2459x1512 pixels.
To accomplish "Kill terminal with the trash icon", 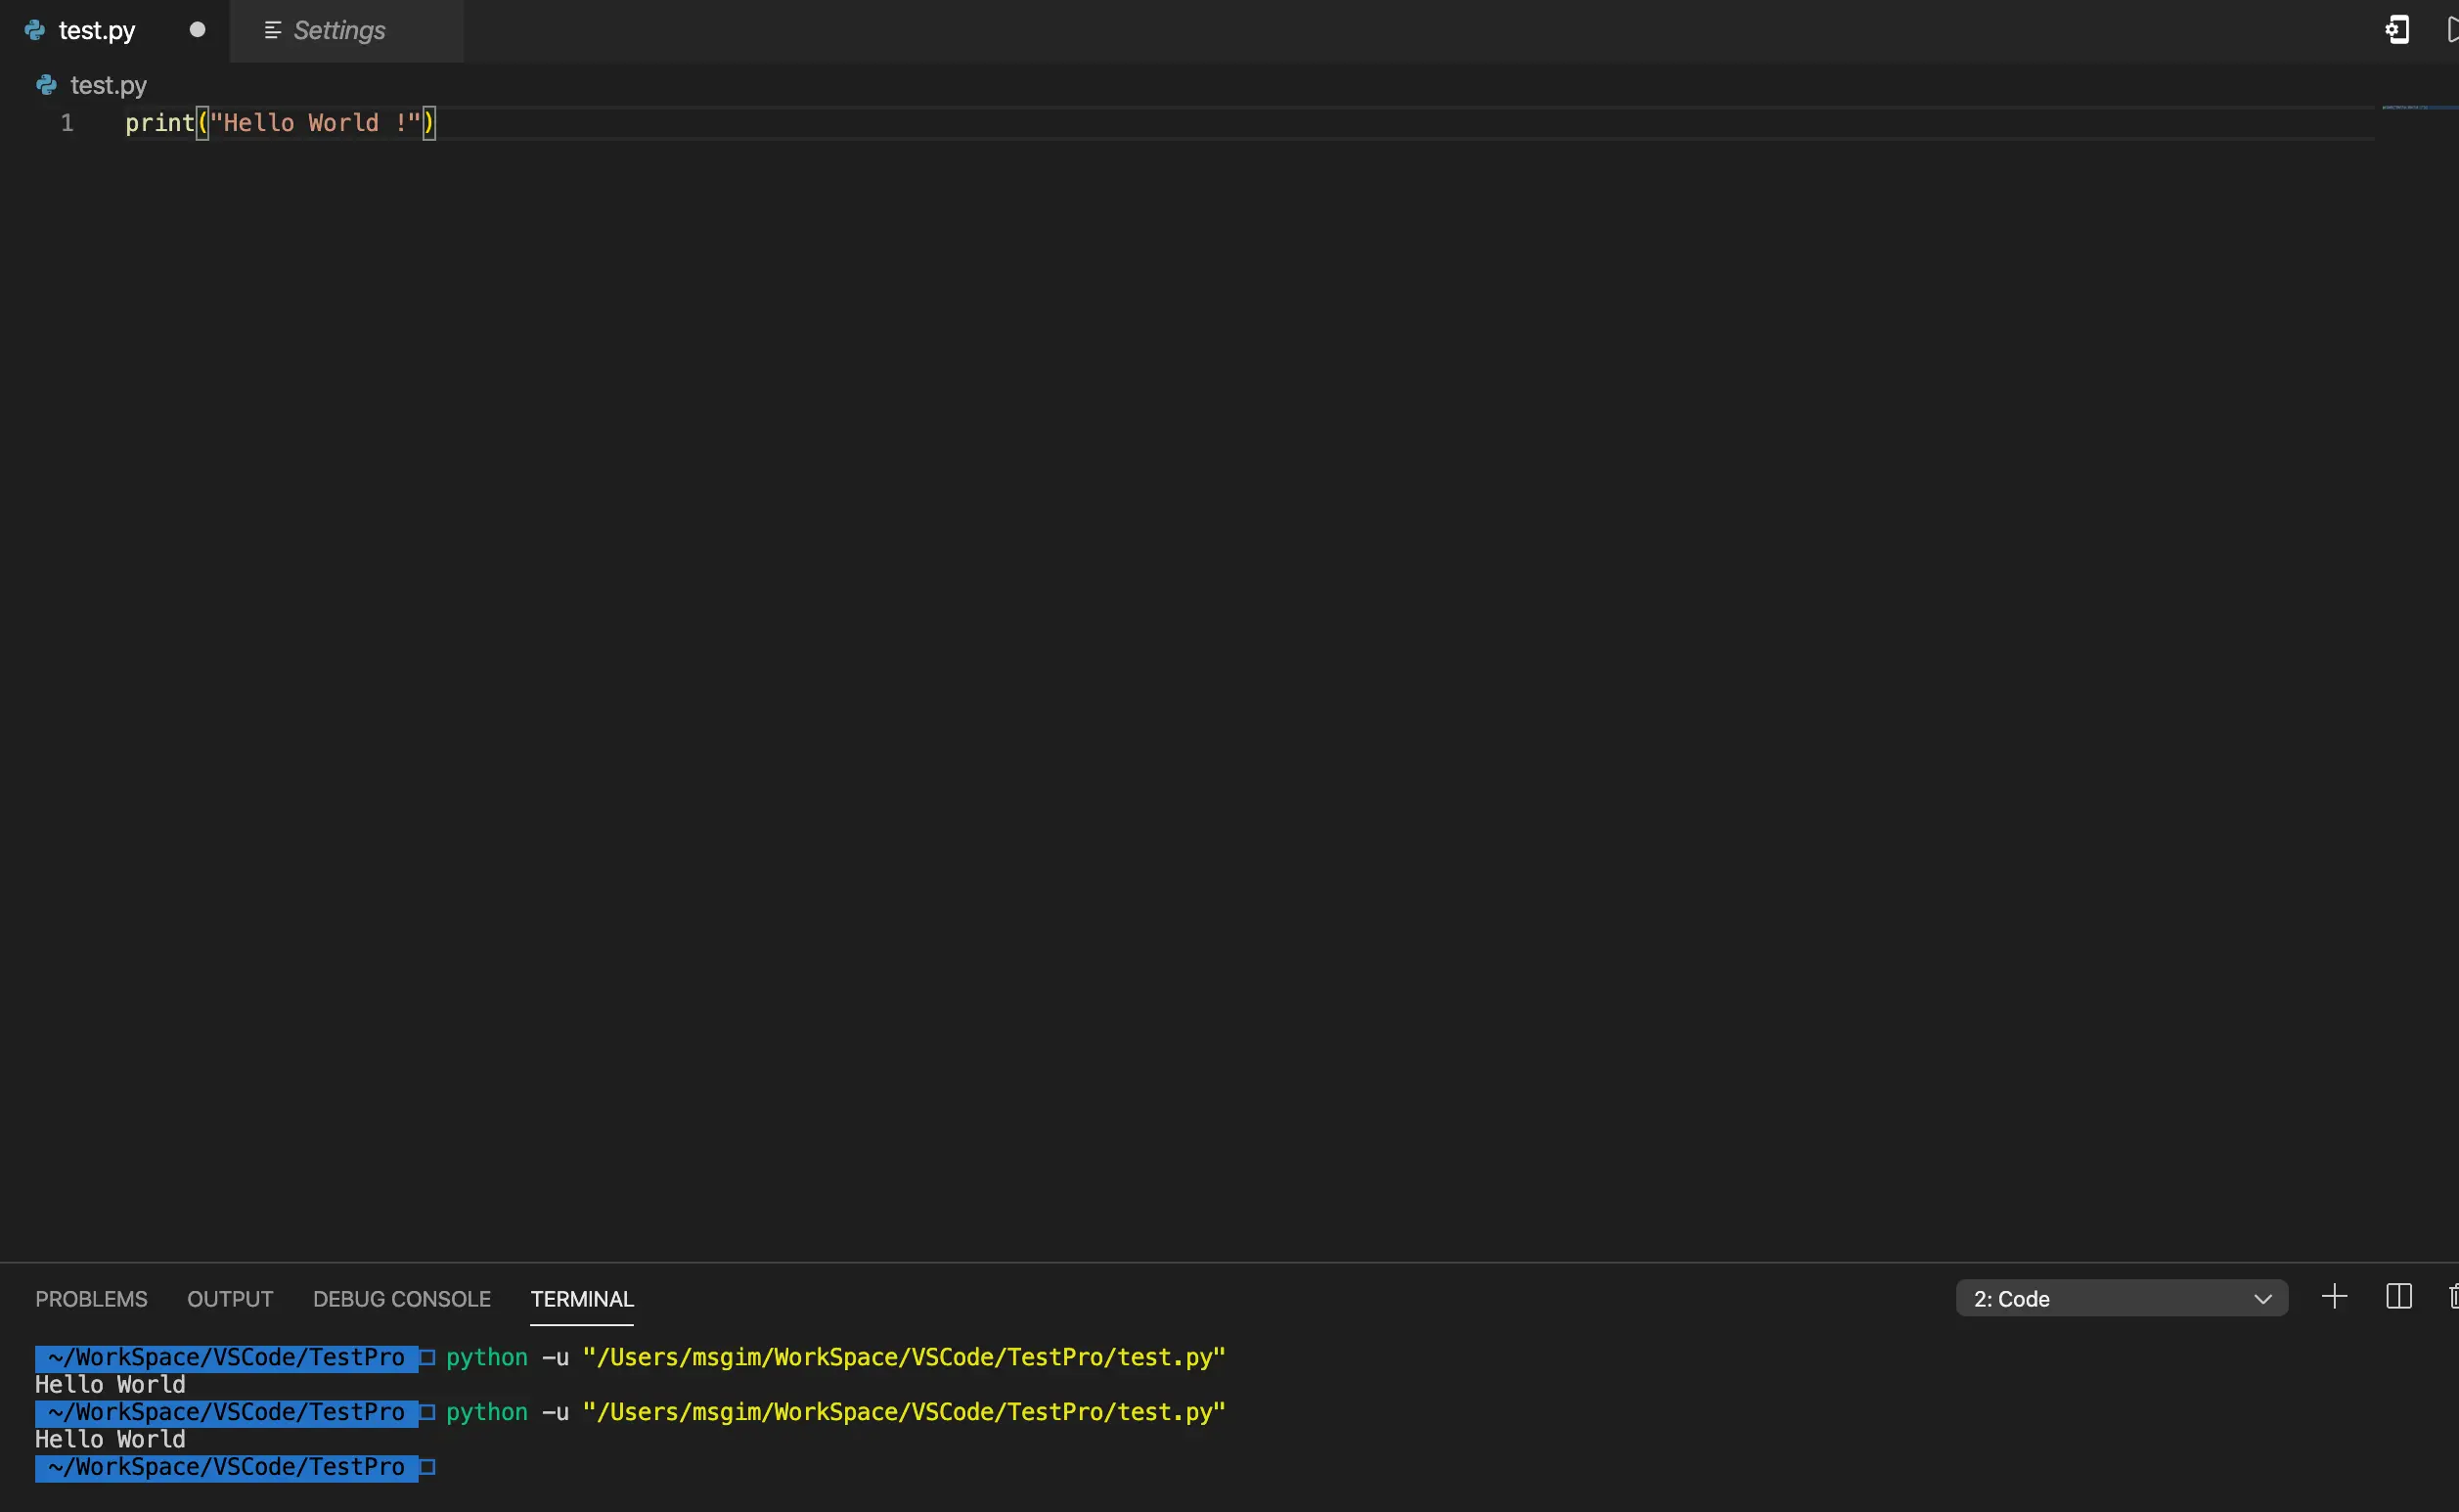I will point(2453,1297).
